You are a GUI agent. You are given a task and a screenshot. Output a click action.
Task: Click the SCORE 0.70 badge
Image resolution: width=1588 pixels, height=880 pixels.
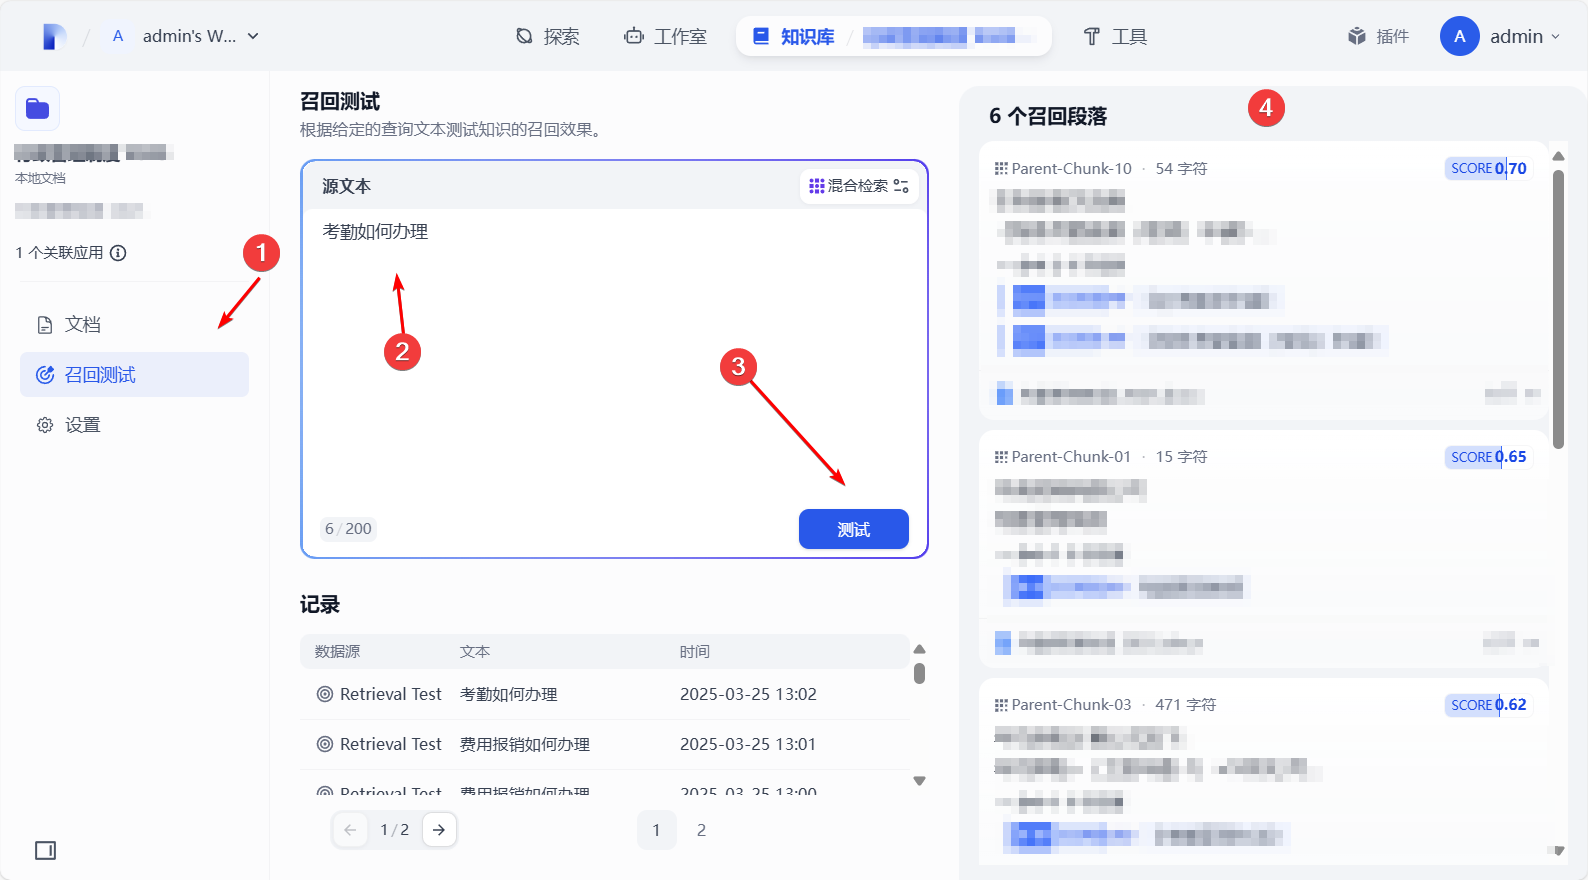[1488, 168]
